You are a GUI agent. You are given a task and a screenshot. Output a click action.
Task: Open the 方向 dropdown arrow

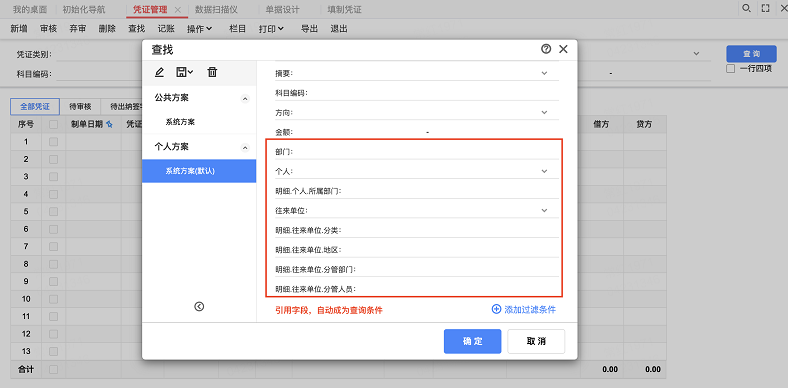click(x=544, y=112)
